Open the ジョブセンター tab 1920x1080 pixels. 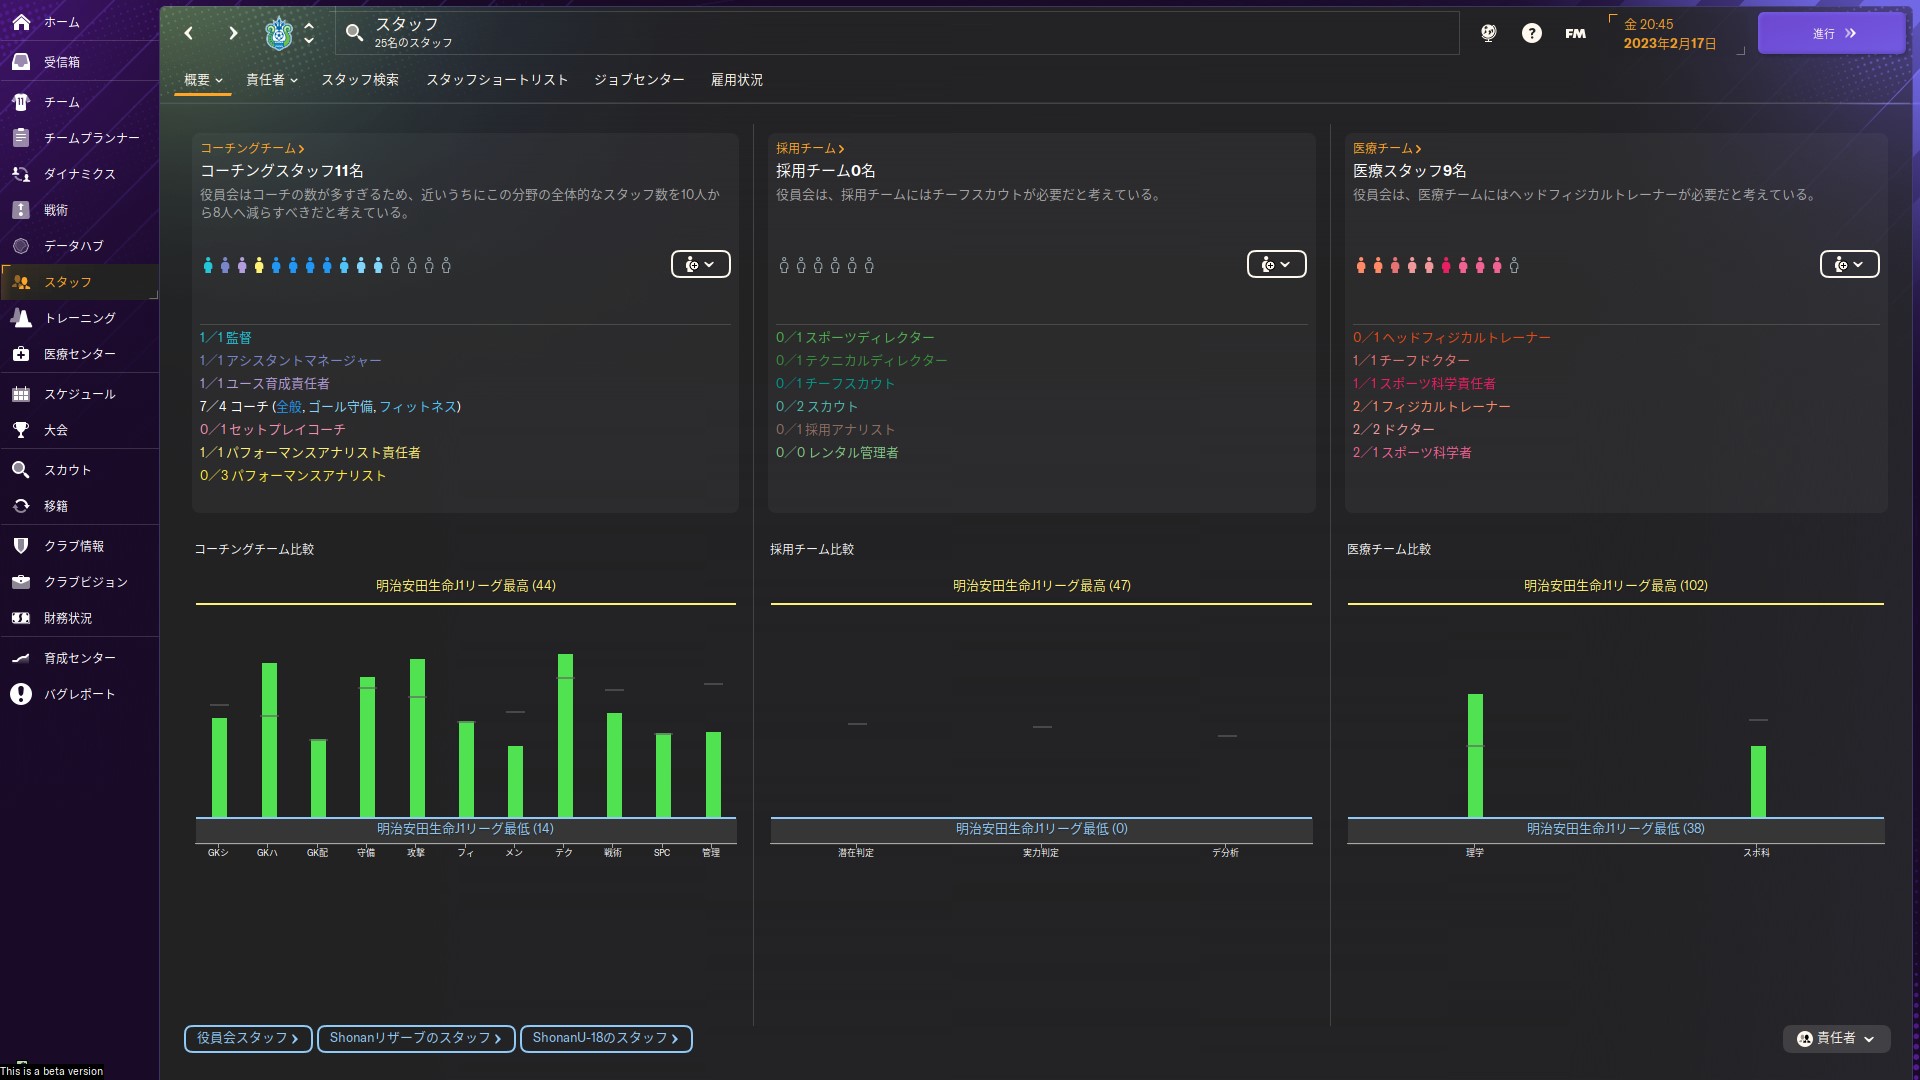[x=639, y=80]
